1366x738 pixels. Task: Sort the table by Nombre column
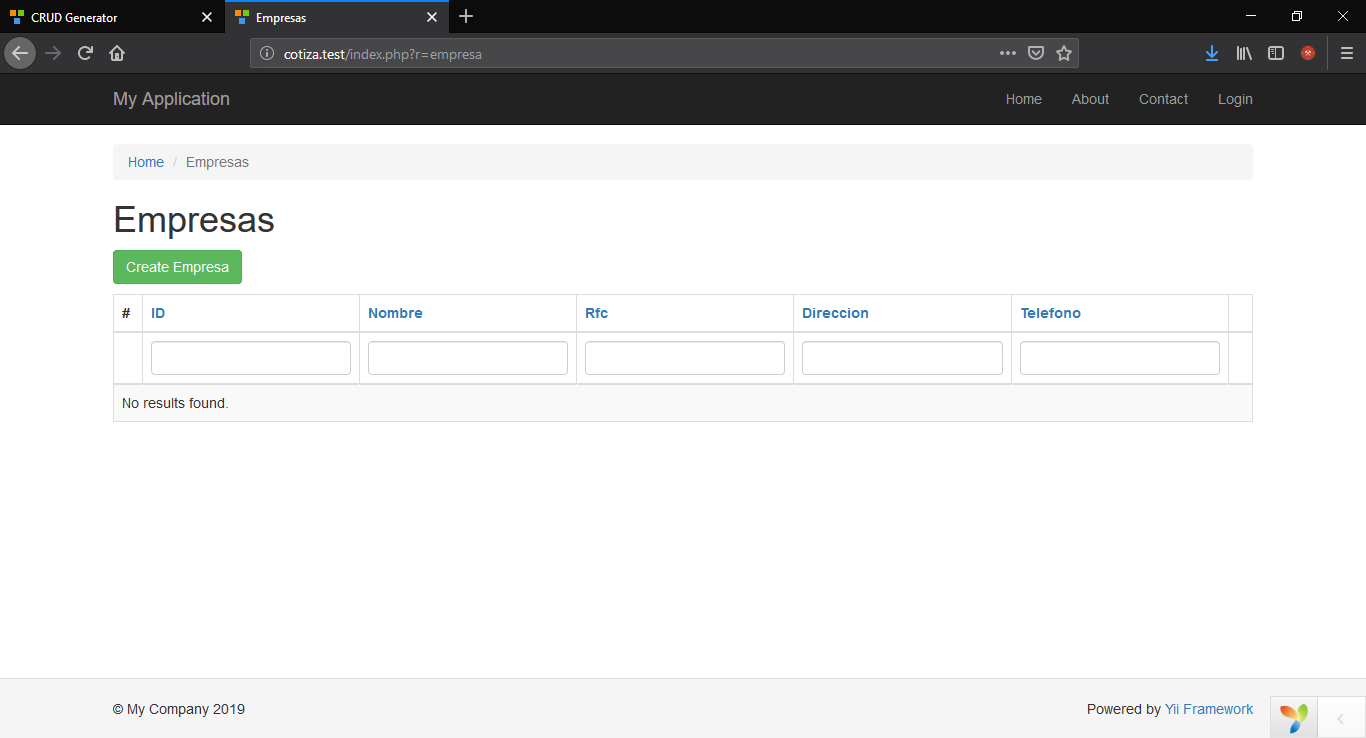395,313
